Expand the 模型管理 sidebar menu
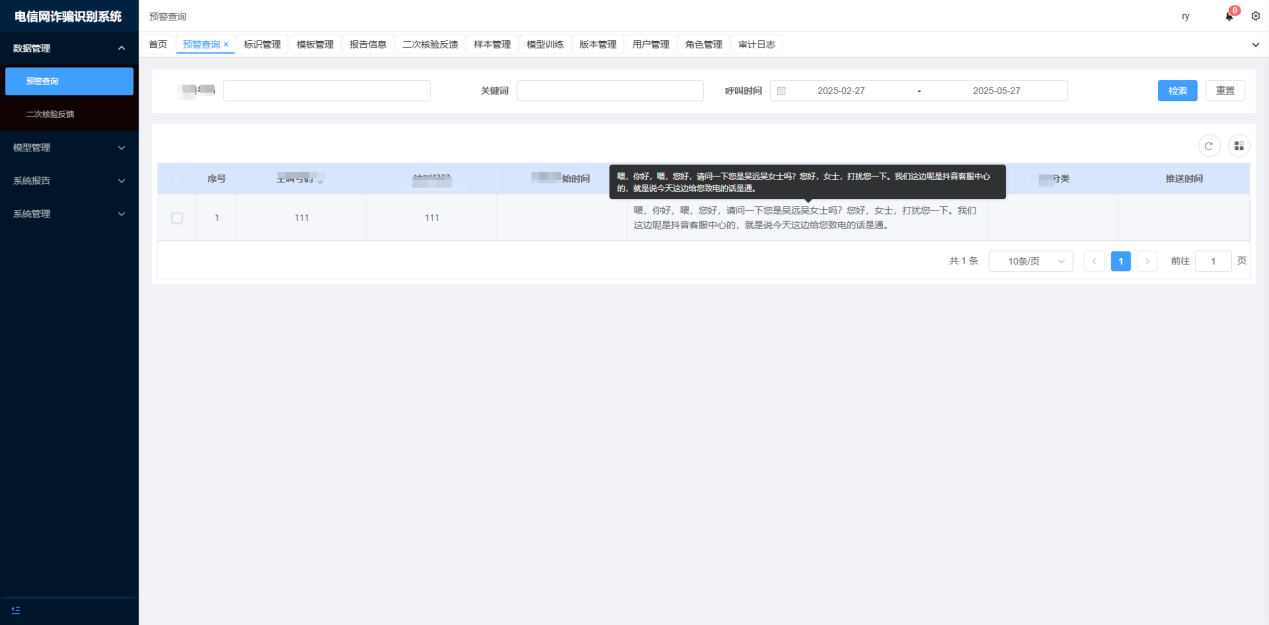 [x=68, y=148]
